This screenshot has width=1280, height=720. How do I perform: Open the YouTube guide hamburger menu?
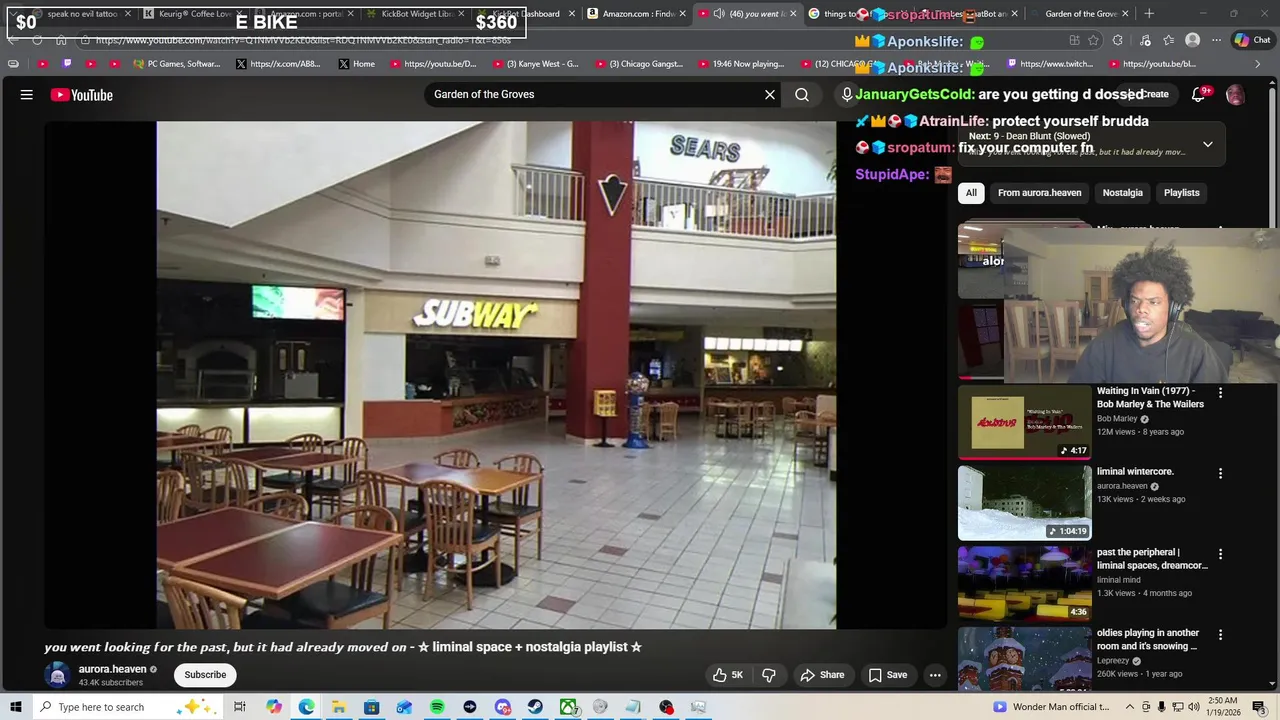(27, 95)
